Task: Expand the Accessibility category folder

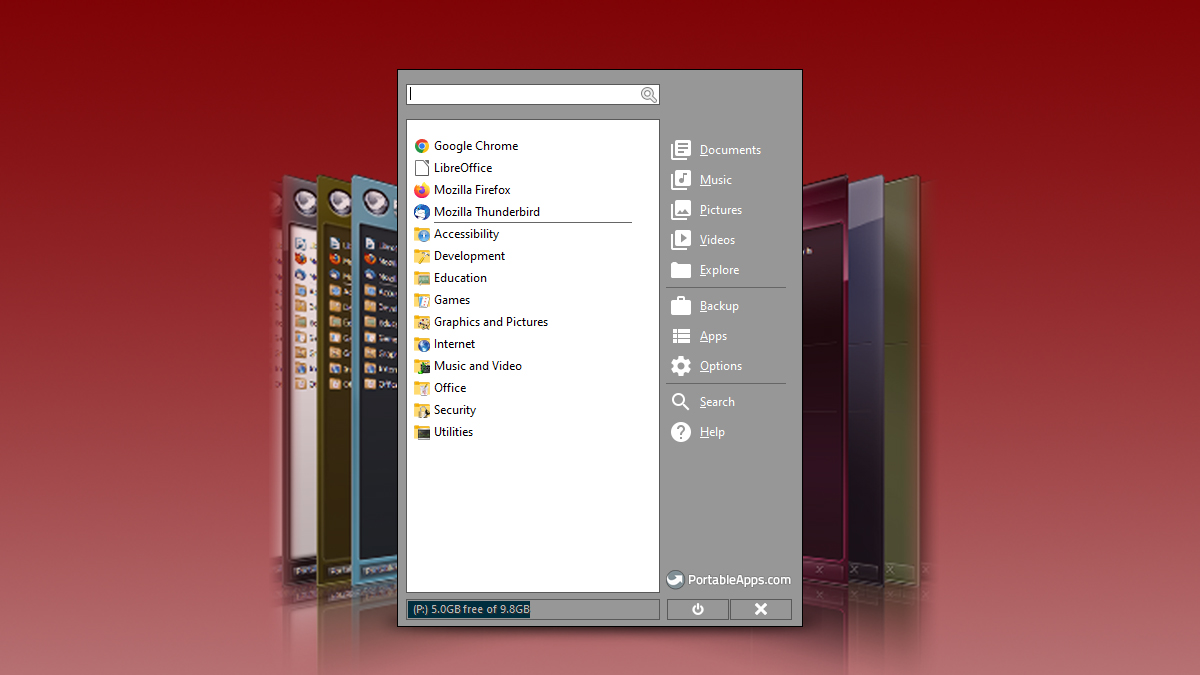Action: tap(466, 234)
